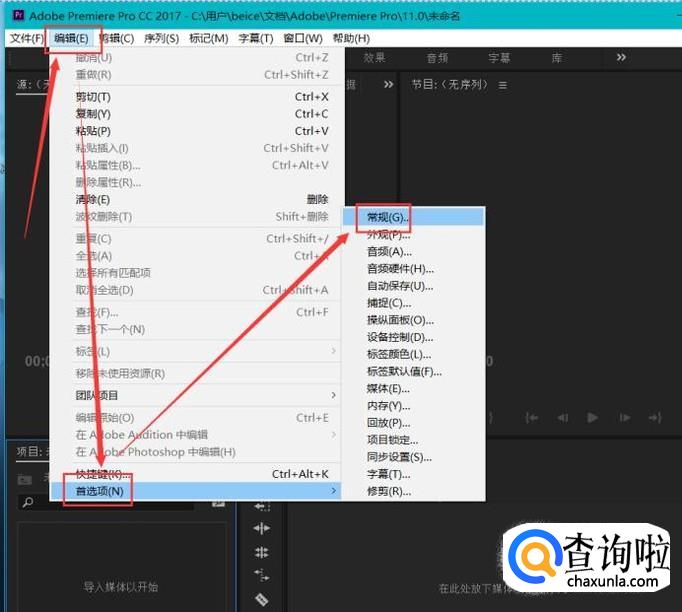The image size is (682, 612).
Task: Select the Rolling Edit tool
Action: (262, 553)
